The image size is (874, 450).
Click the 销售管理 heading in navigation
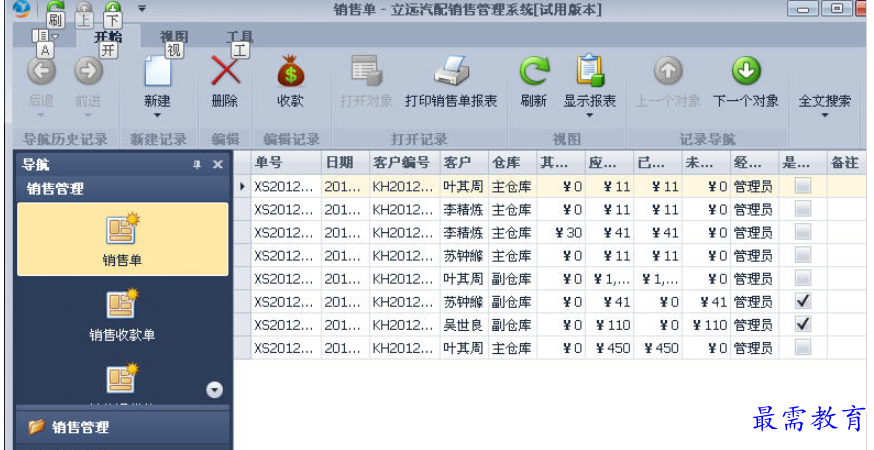122,188
